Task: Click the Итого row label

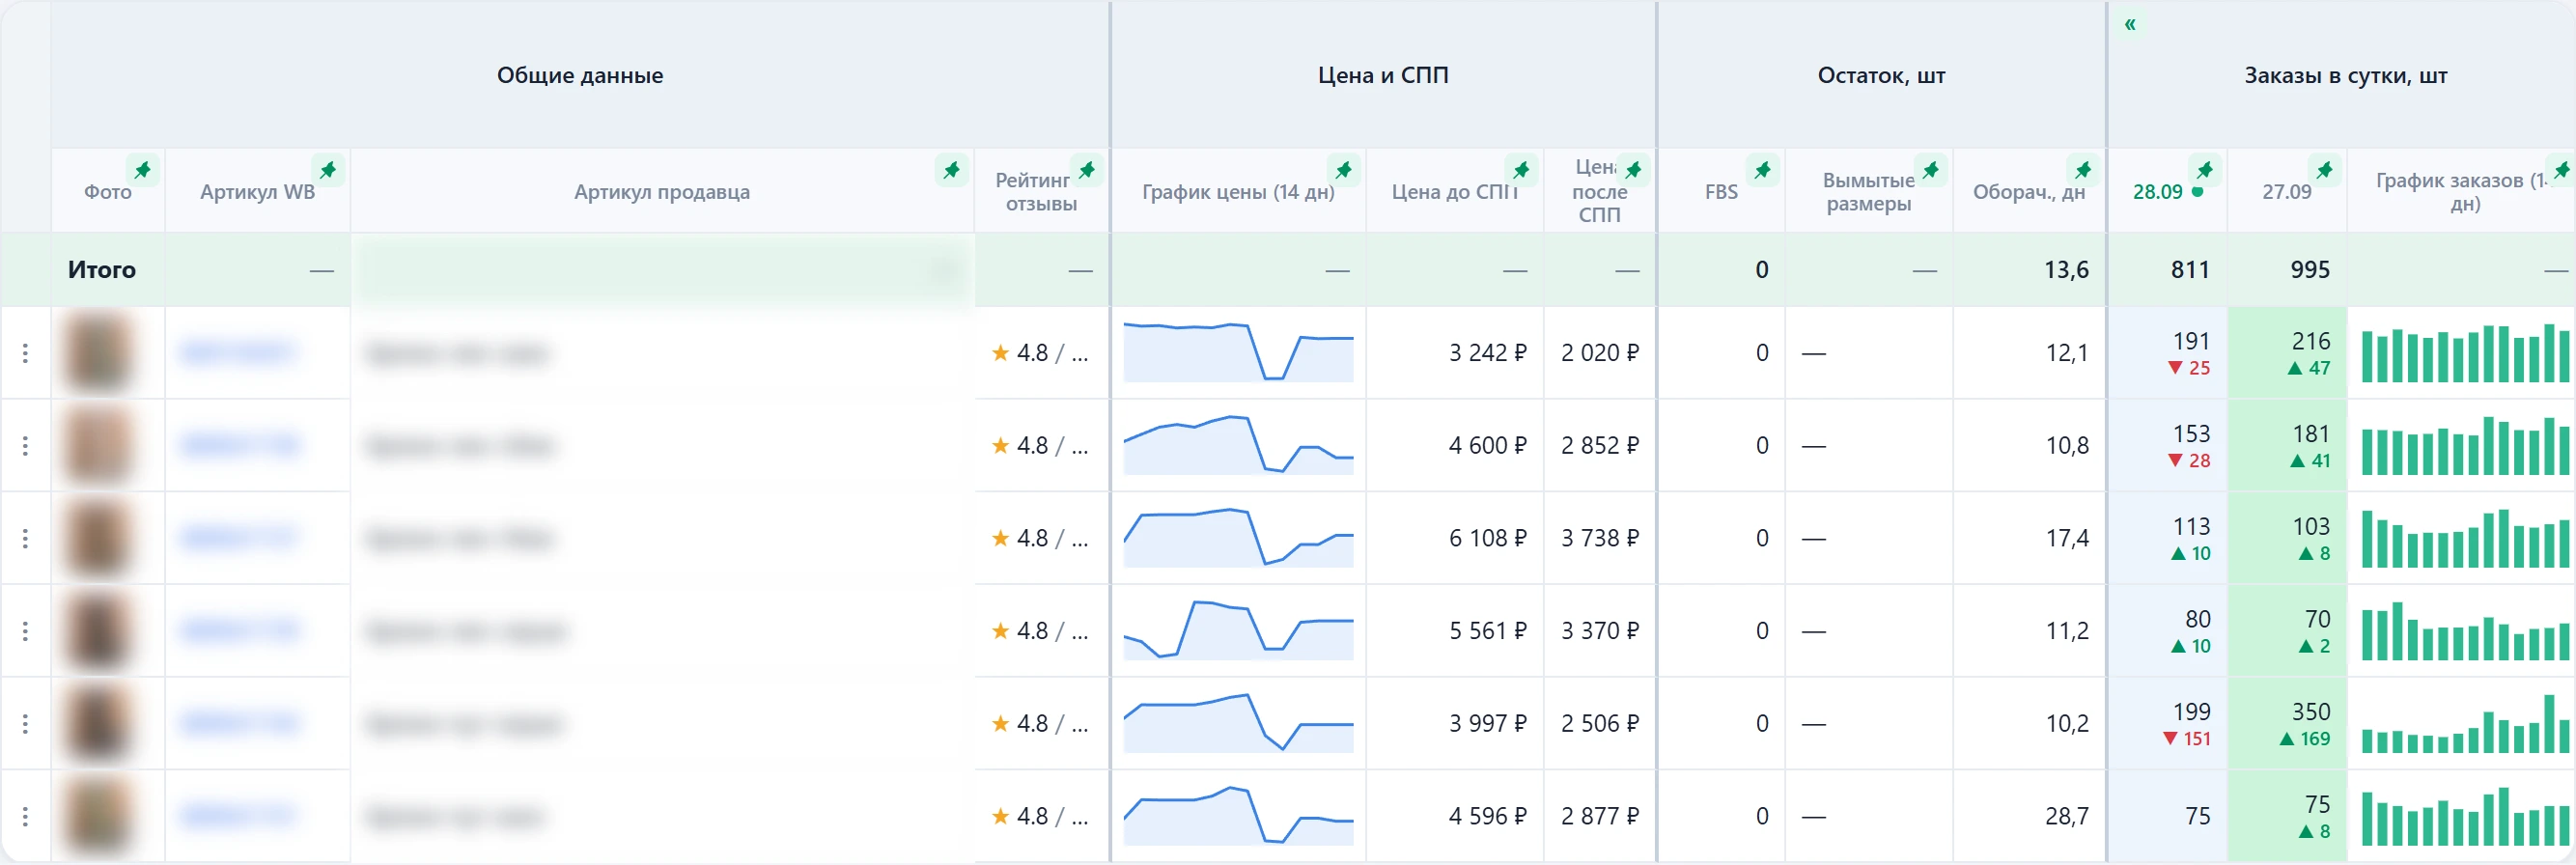Action: [x=101, y=270]
